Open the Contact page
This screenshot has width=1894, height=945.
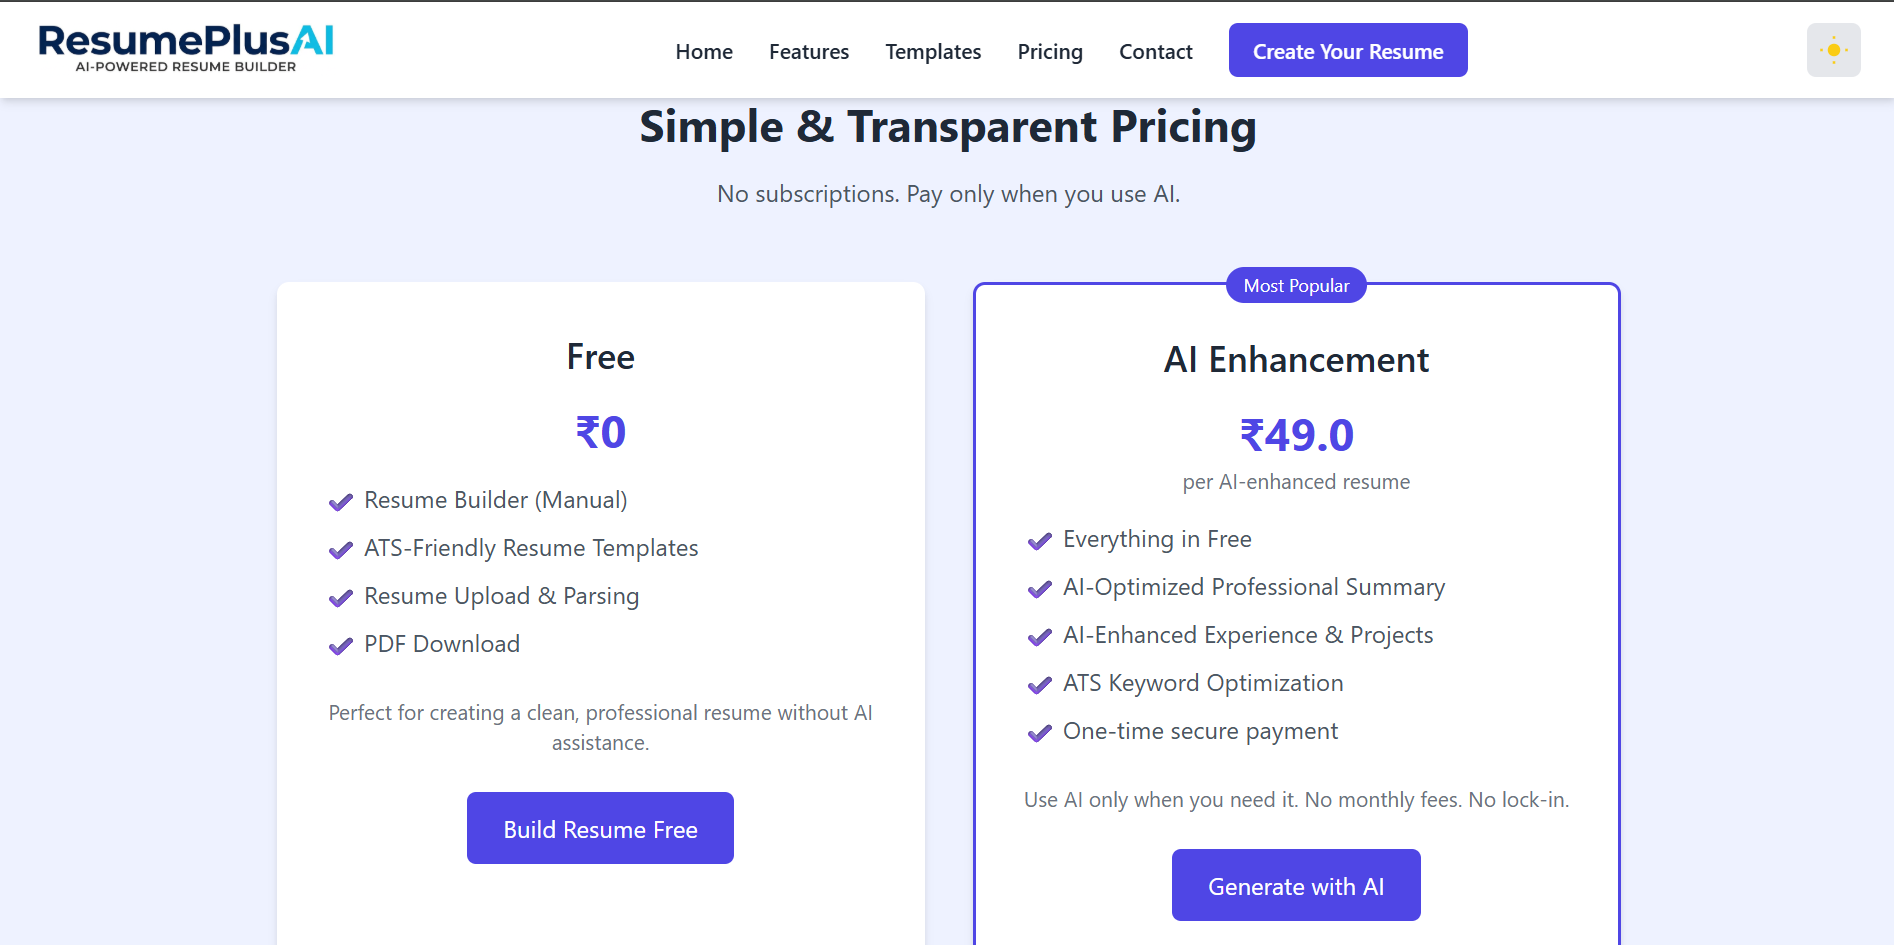click(x=1156, y=51)
